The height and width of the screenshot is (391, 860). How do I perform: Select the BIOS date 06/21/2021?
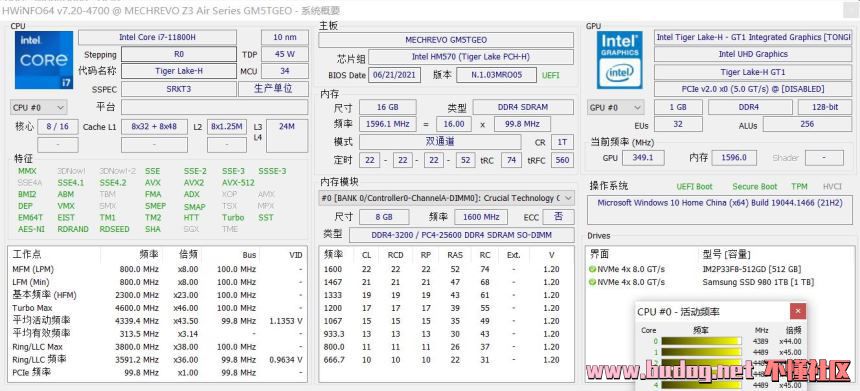[394, 75]
